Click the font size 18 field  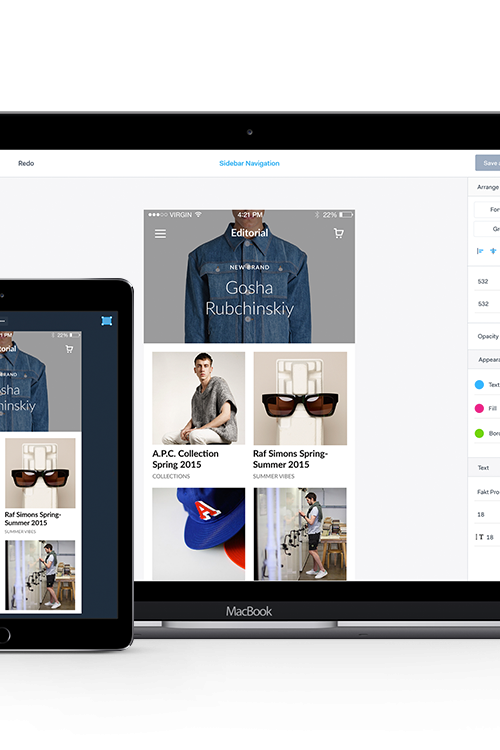coord(487,515)
